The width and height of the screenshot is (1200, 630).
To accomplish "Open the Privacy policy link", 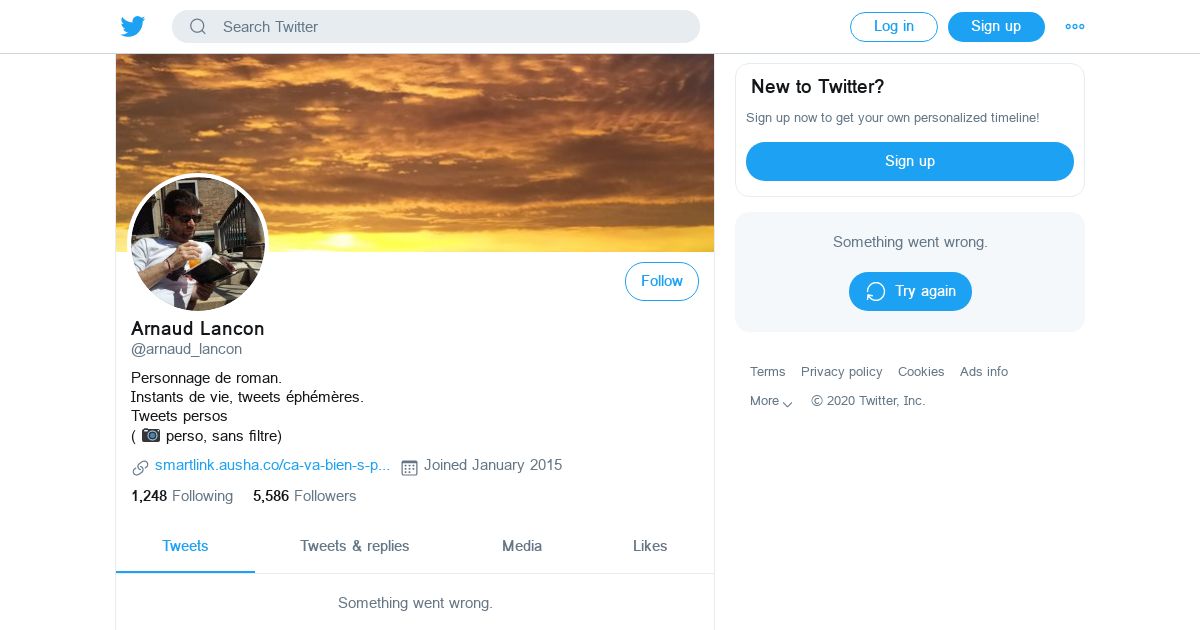I will pyautogui.click(x=842, y=372).
